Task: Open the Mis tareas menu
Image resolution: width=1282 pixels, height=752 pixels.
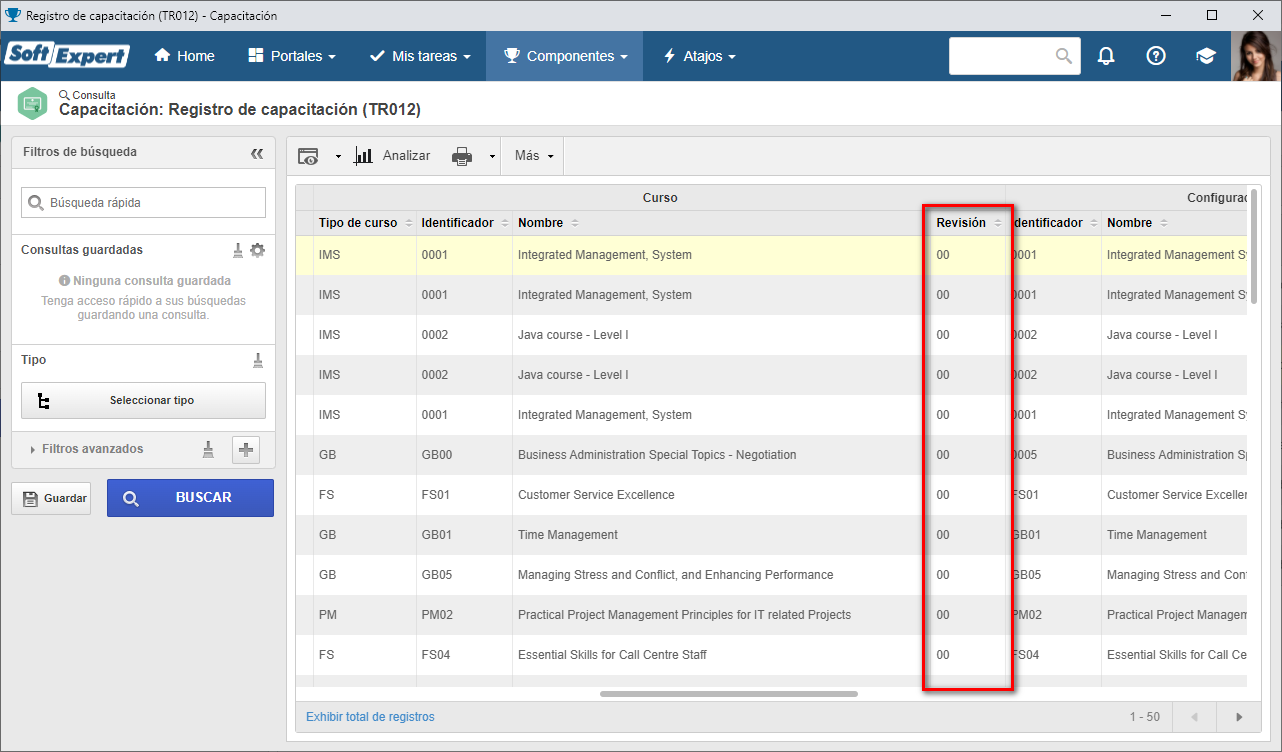Action: coord(420,56)
